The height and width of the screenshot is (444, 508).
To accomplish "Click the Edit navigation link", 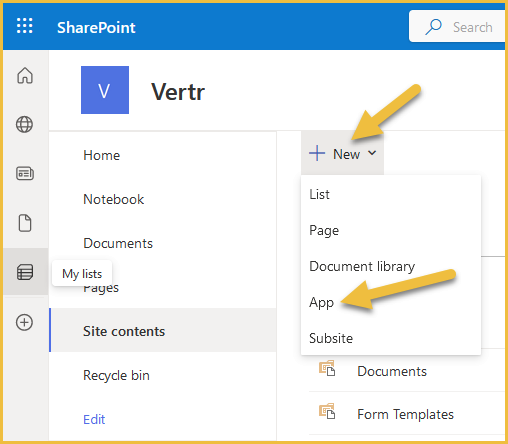I will 94,419.
